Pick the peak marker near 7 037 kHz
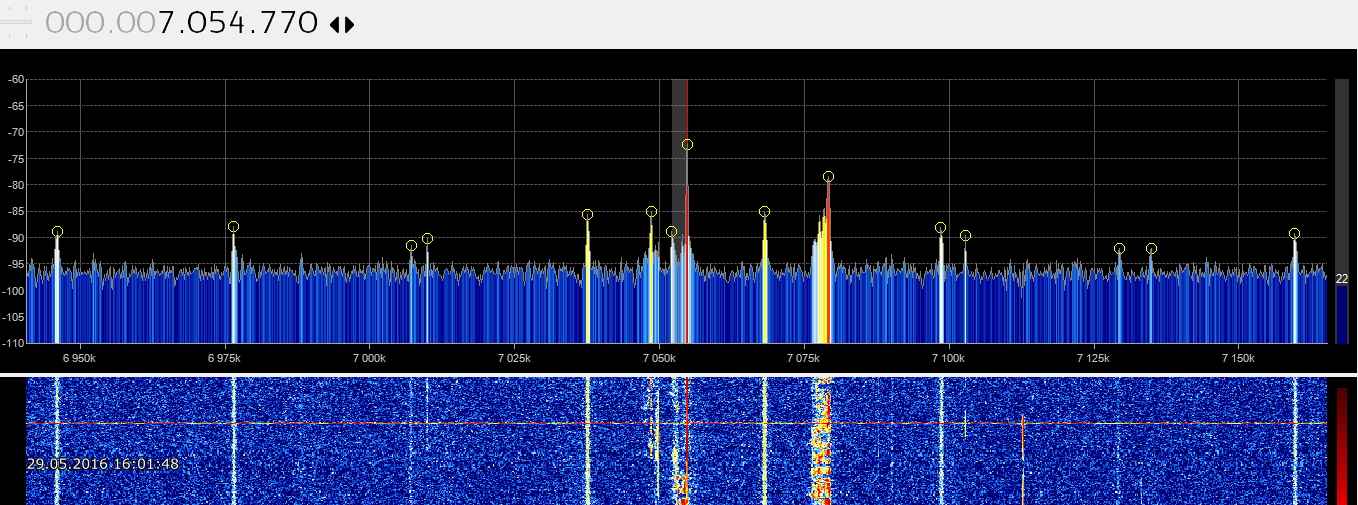The image size is (1358, 505). tap(587, 215)
